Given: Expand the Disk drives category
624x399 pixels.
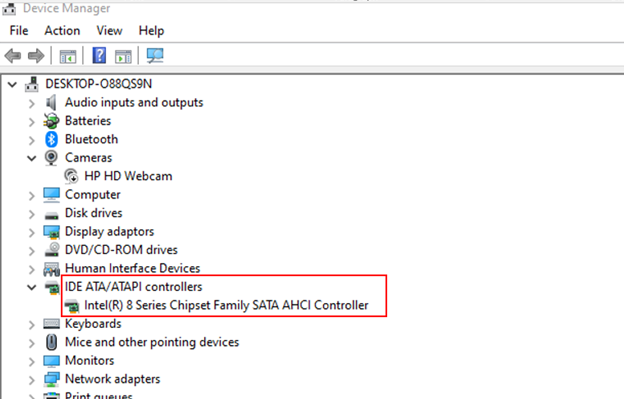Looking at the screenshot, I should [x=31, y=214].
